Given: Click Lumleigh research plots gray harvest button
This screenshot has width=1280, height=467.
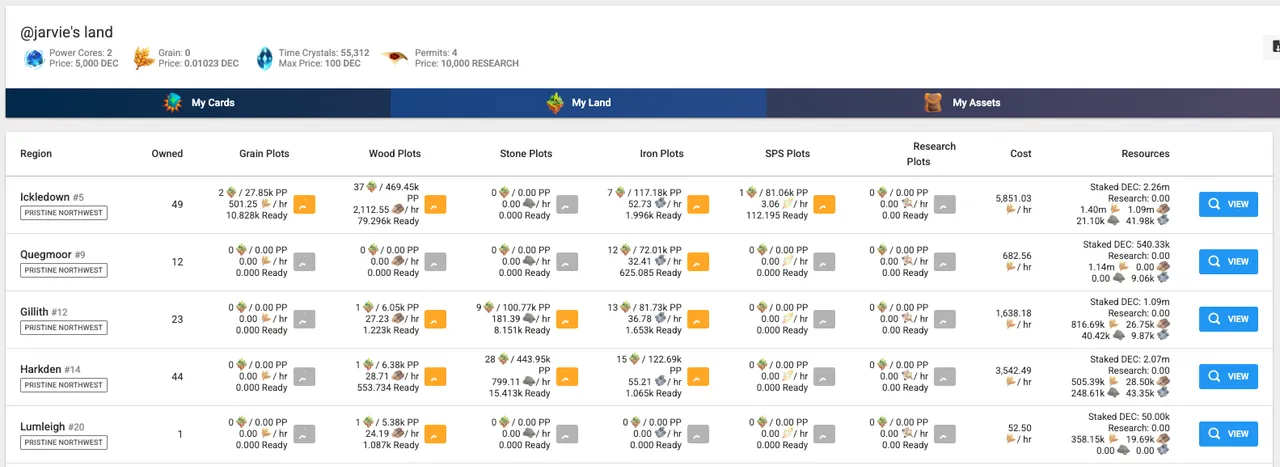Looking at the screenshot, I should (x=945, y=434).
